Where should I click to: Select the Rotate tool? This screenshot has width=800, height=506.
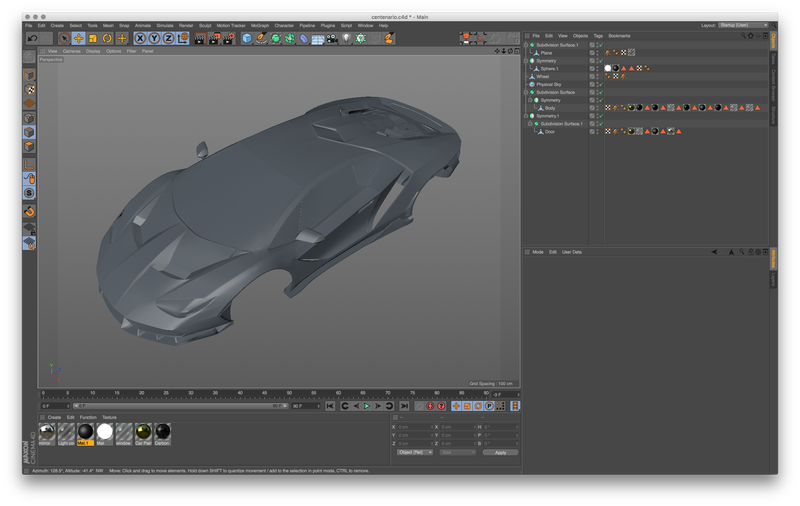107,38
